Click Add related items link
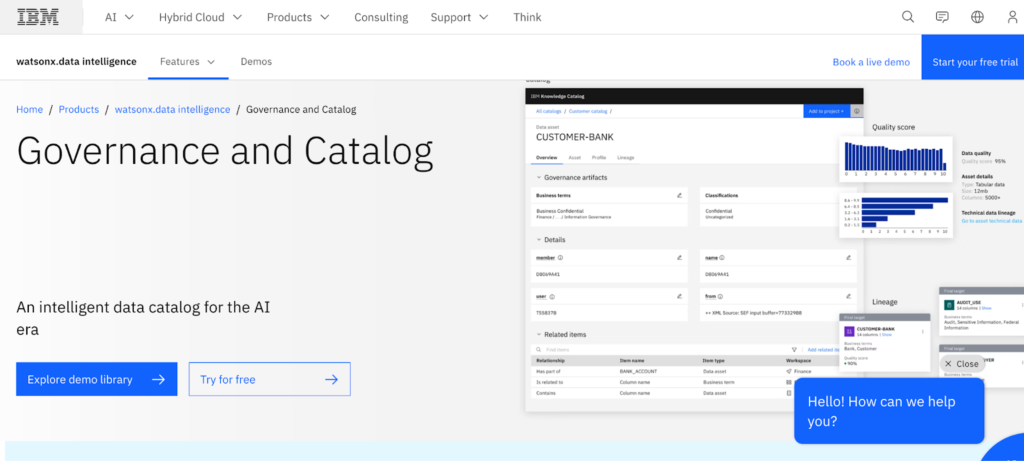This screenshot has width=1024, height=461. click(823, 350)
